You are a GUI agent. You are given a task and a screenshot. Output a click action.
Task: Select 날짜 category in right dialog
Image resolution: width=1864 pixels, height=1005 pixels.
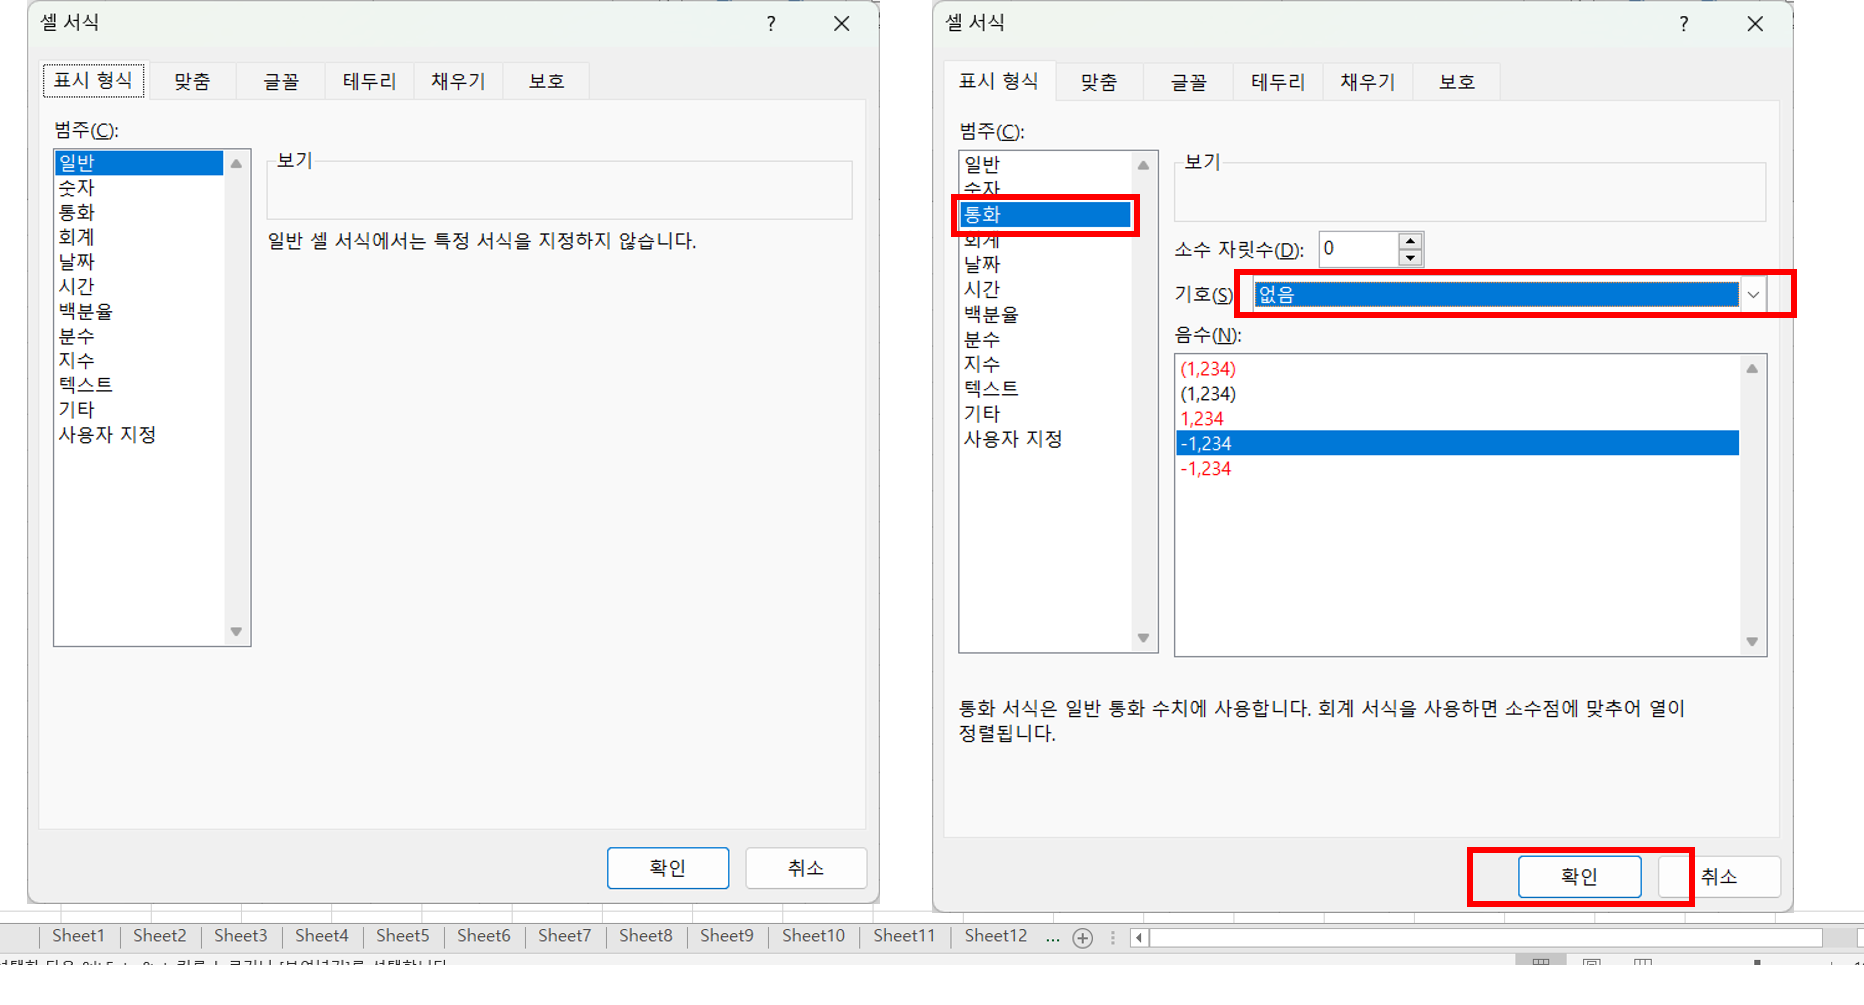pyautogui.click(x=1045, y=264)
